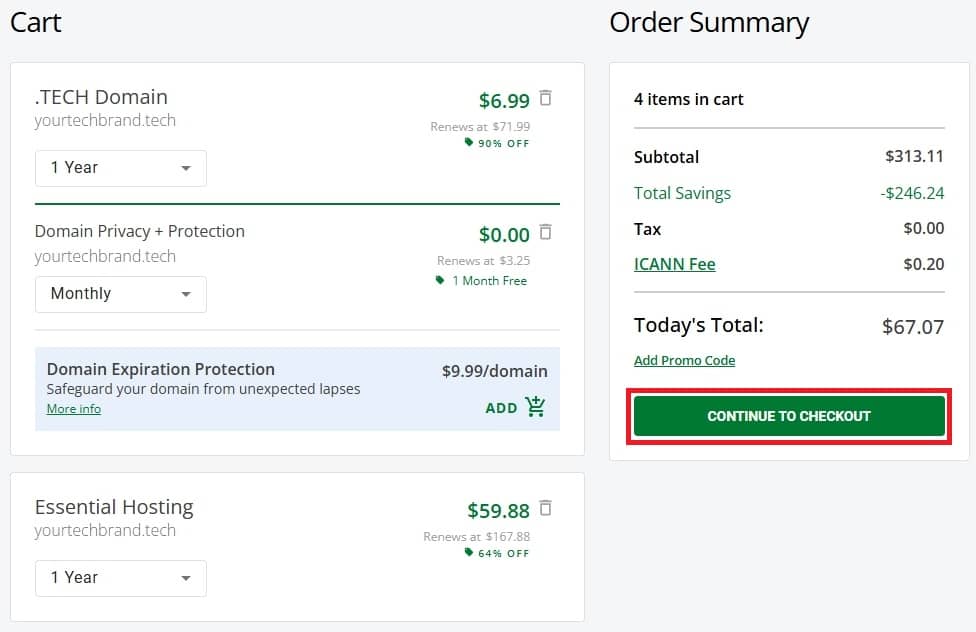Click the Cart page heading

click(x=35, y=22)
